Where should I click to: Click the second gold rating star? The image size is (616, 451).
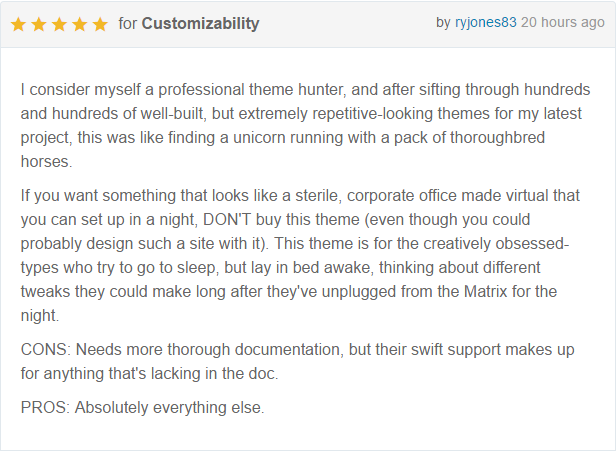coord(39,24)
